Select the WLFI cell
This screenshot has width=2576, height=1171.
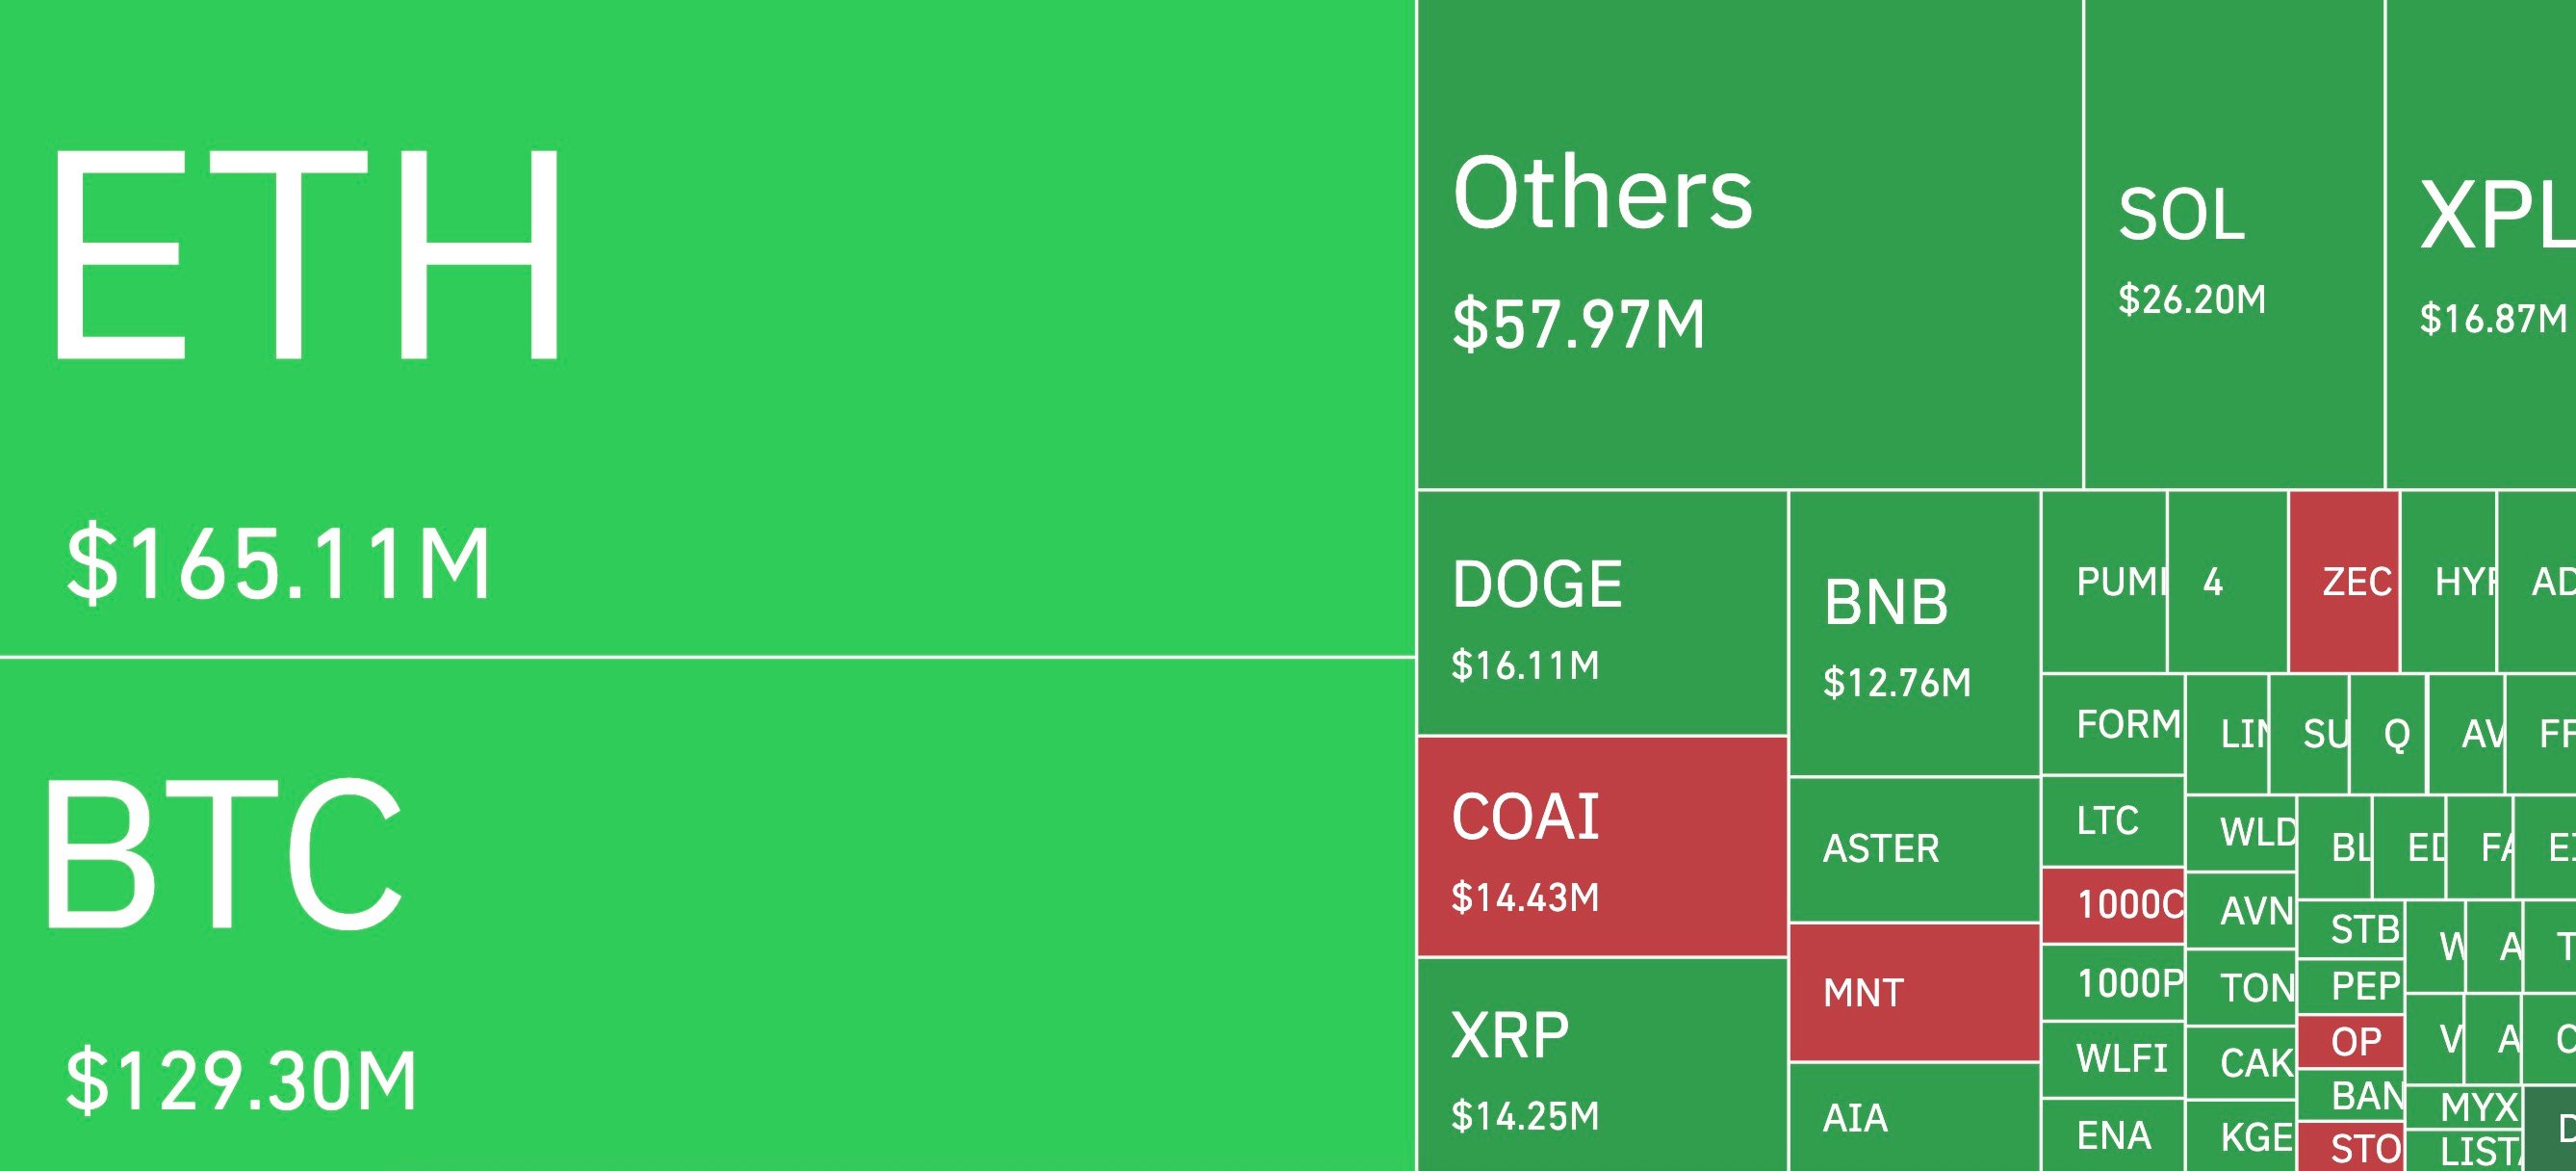click(x=2112, y=1059)
